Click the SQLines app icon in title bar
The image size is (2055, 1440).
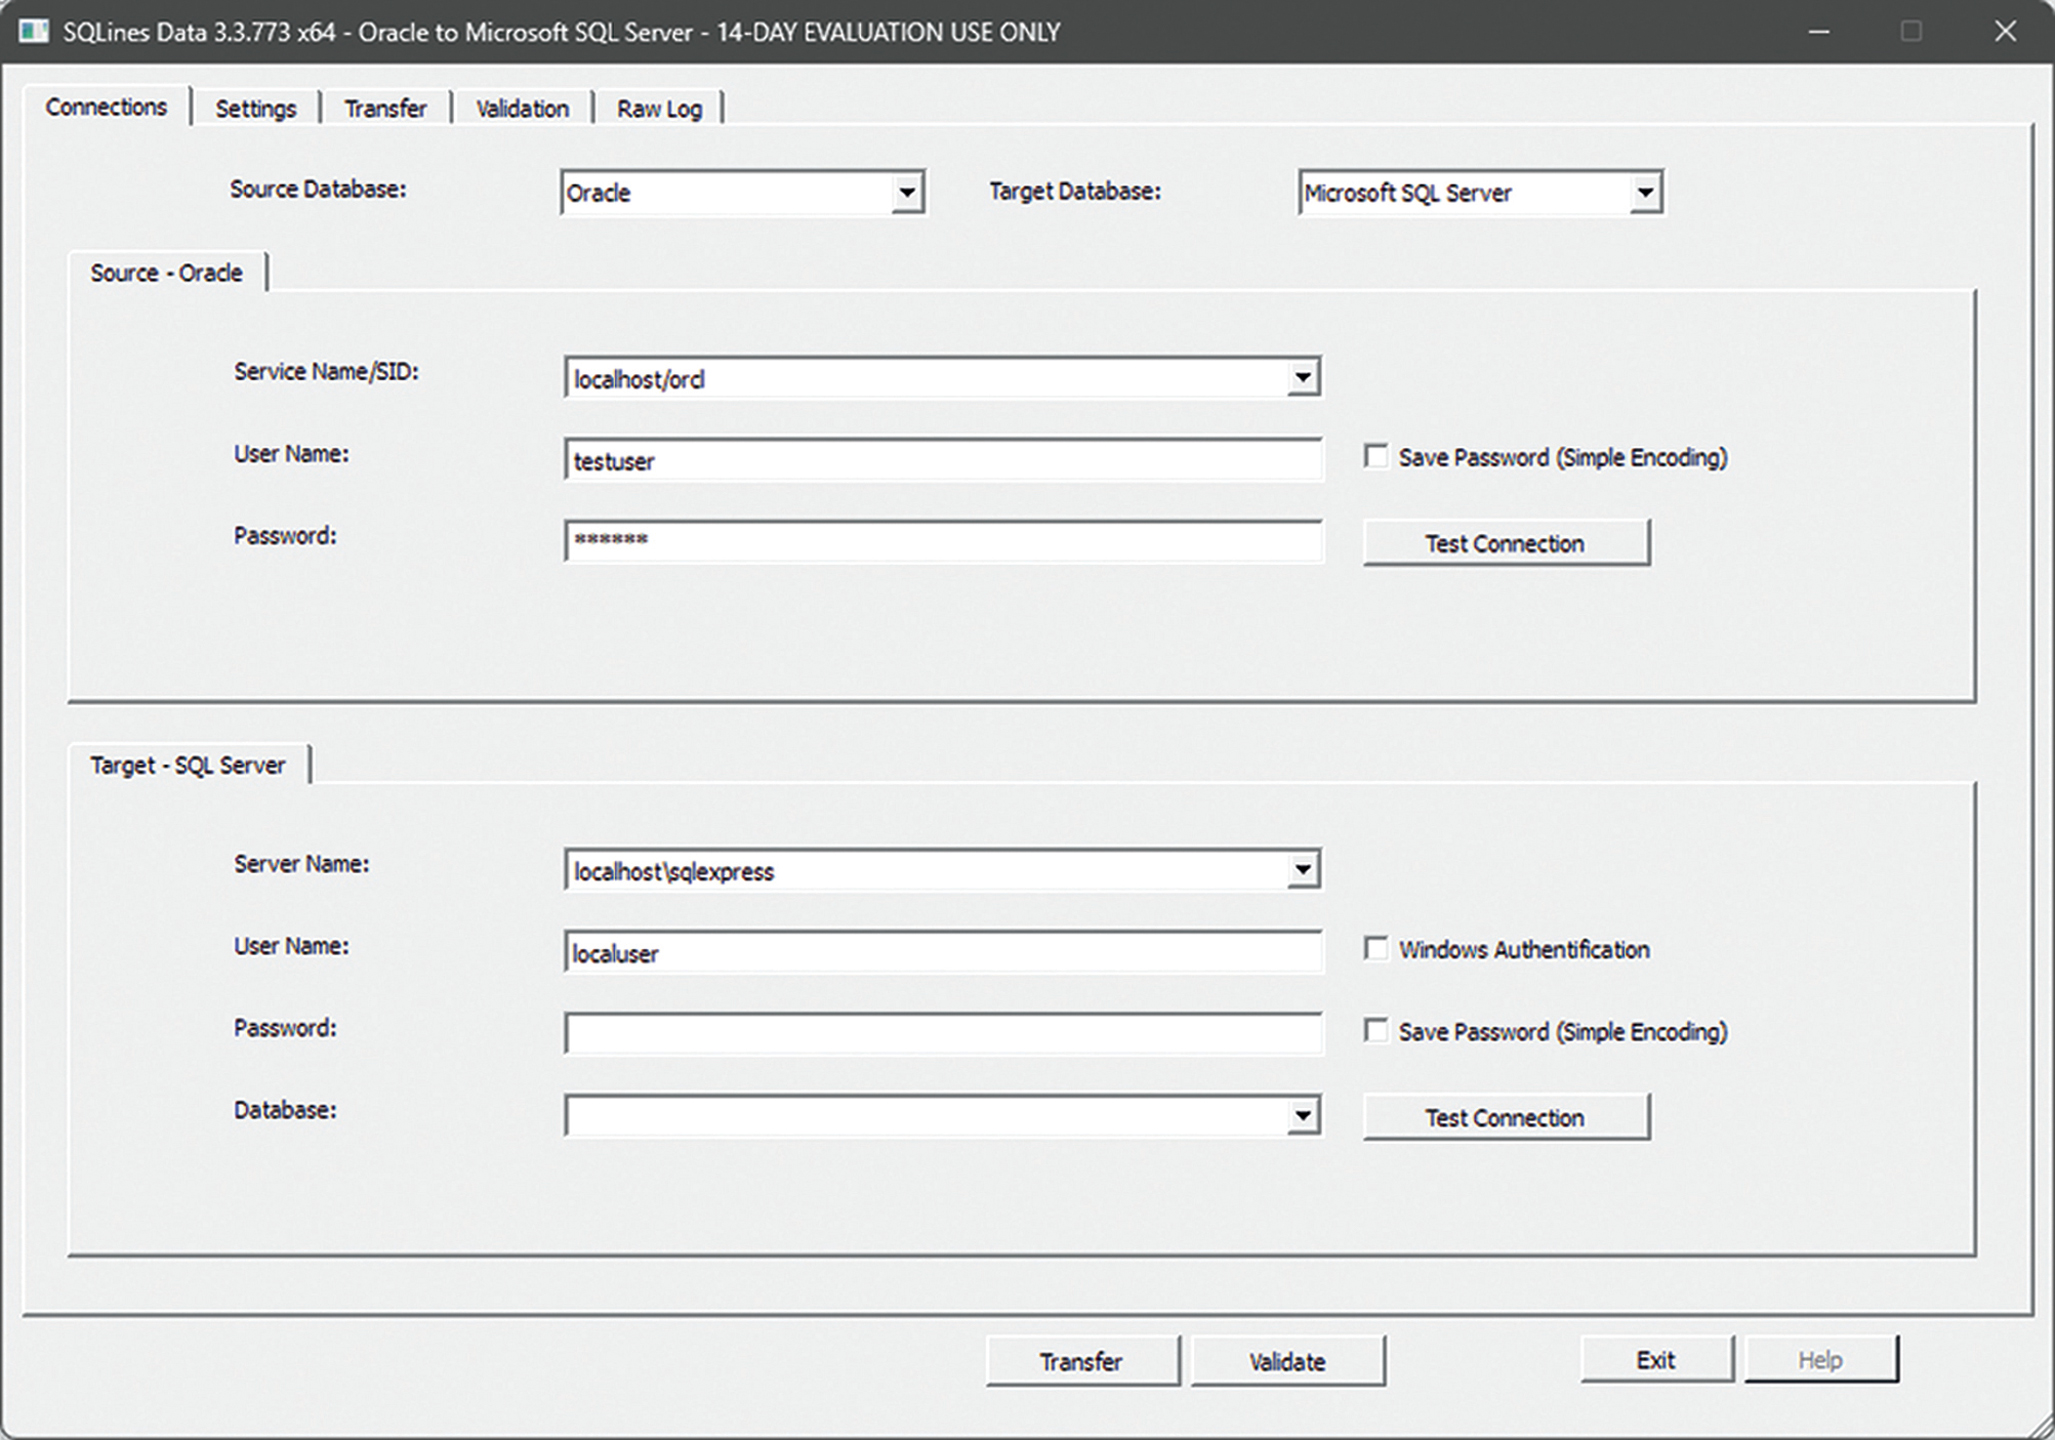pyautogui.click(x=34, y=31)
